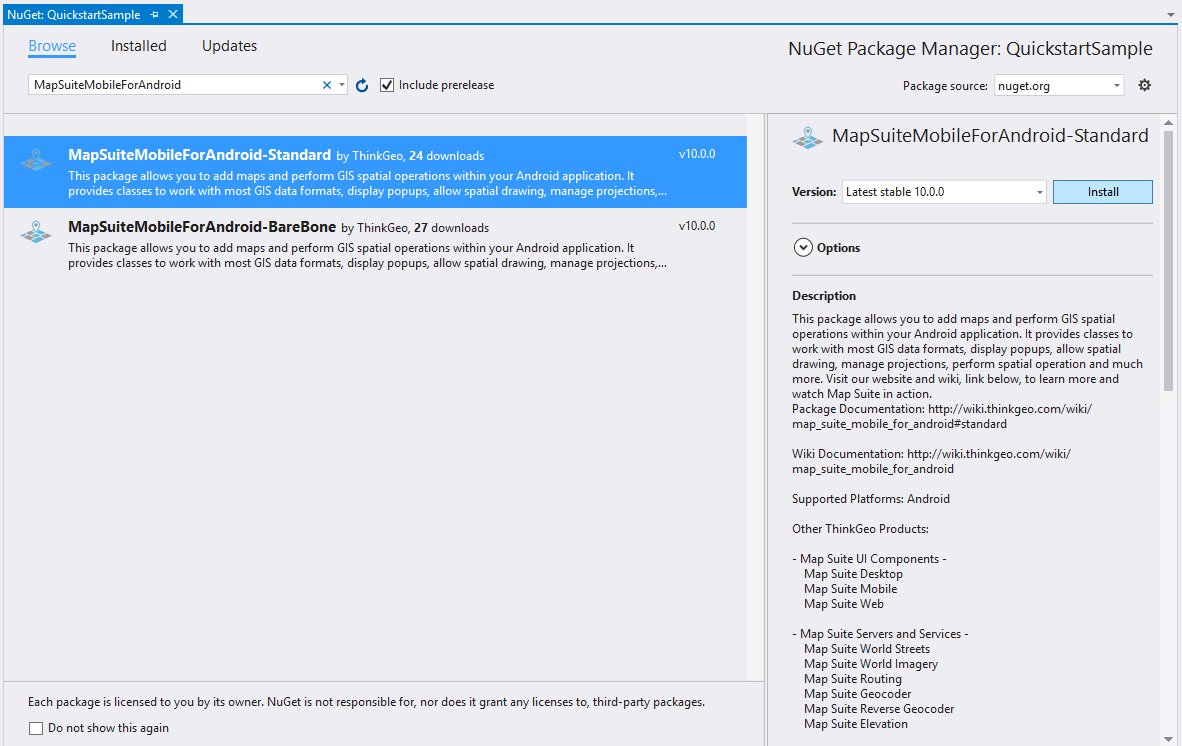
Task: Click Map Suite Reverse Geocoder text
Action: (x=879, y=709)
